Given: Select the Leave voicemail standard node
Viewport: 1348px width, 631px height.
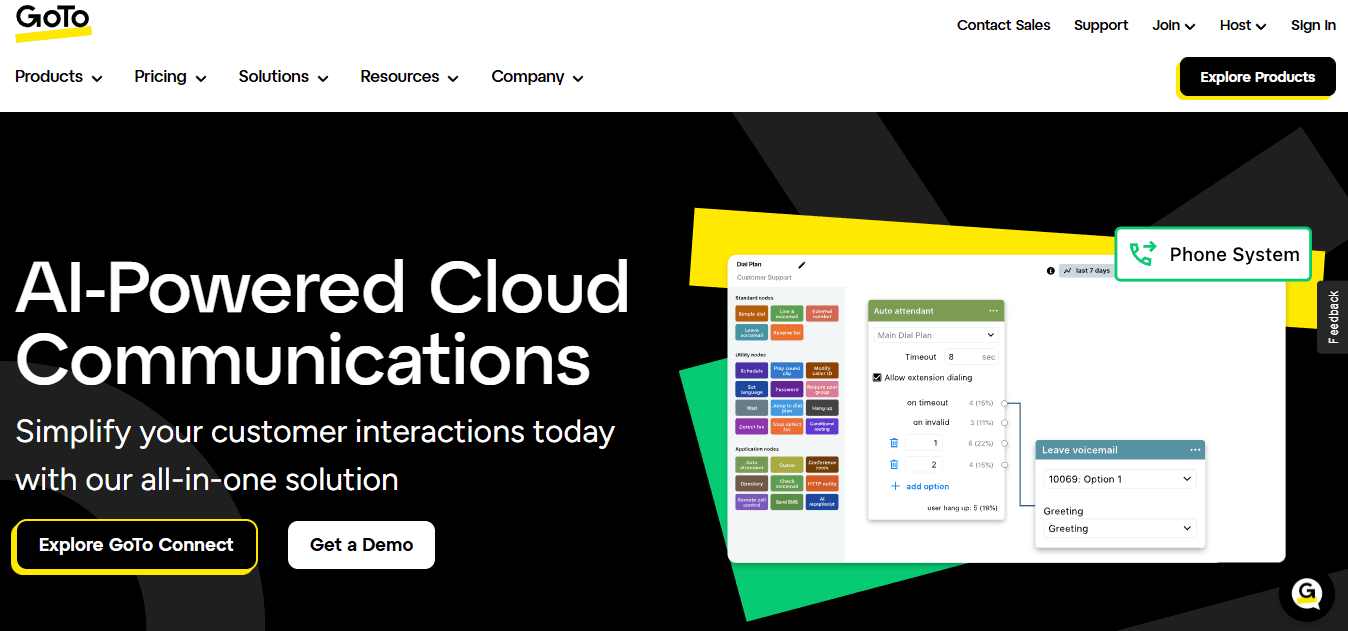Looking at the screenshot, I should 752,332.
